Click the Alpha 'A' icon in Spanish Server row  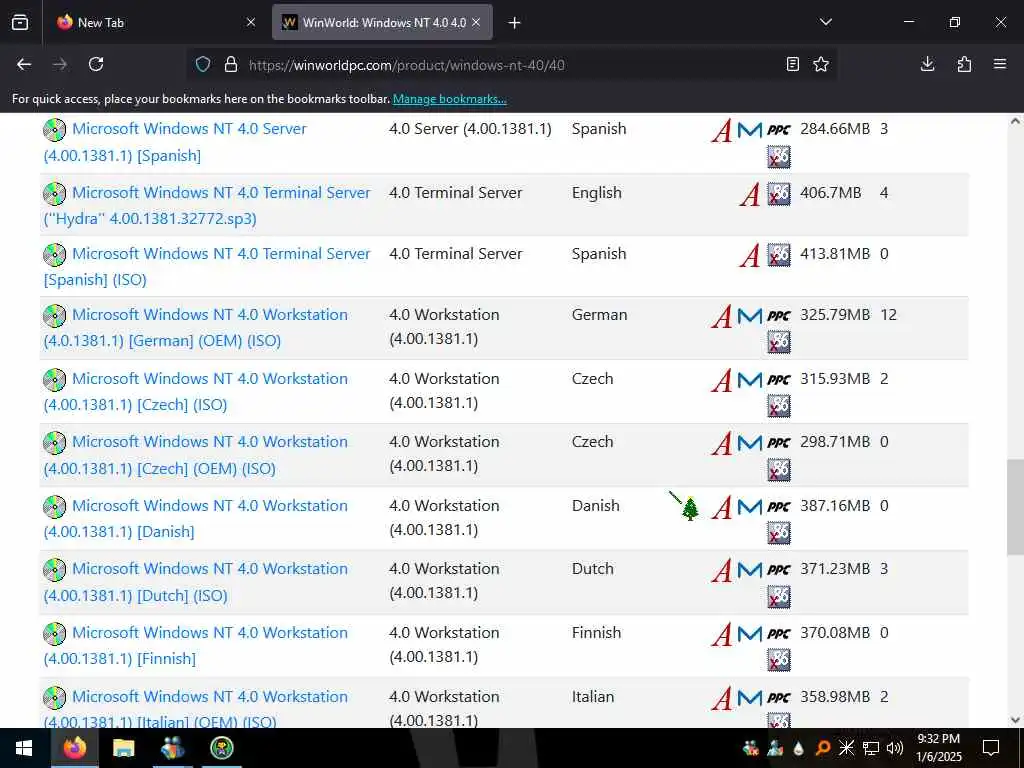coord(722,130)
